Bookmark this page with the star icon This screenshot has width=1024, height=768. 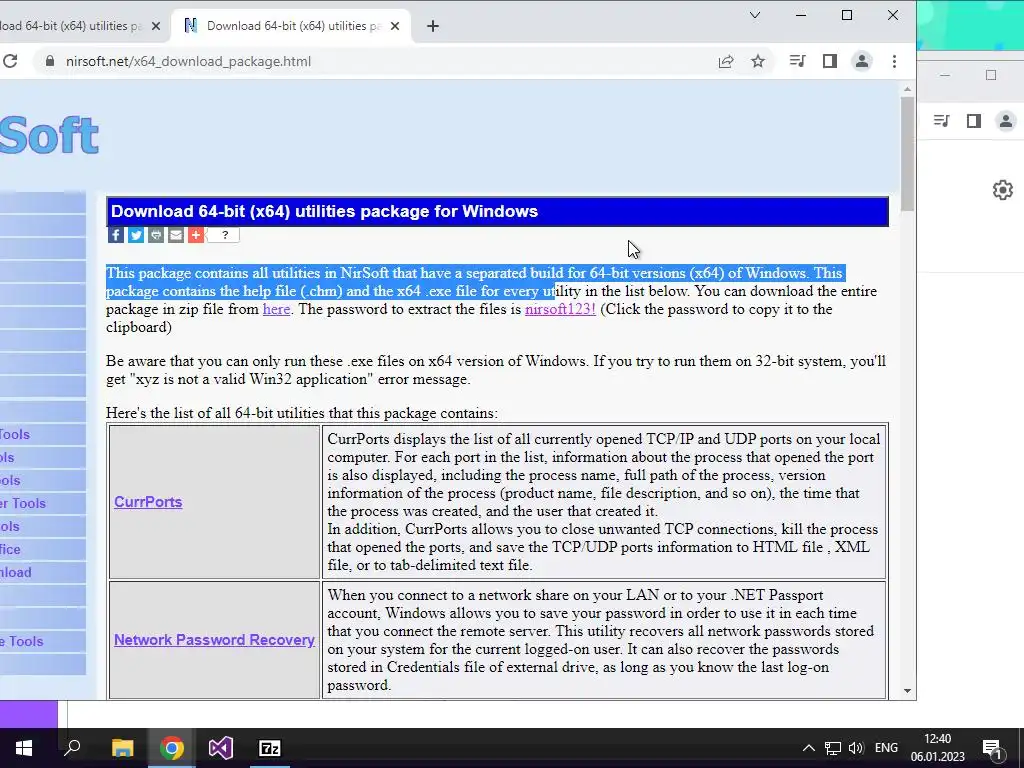coord(758,61)
